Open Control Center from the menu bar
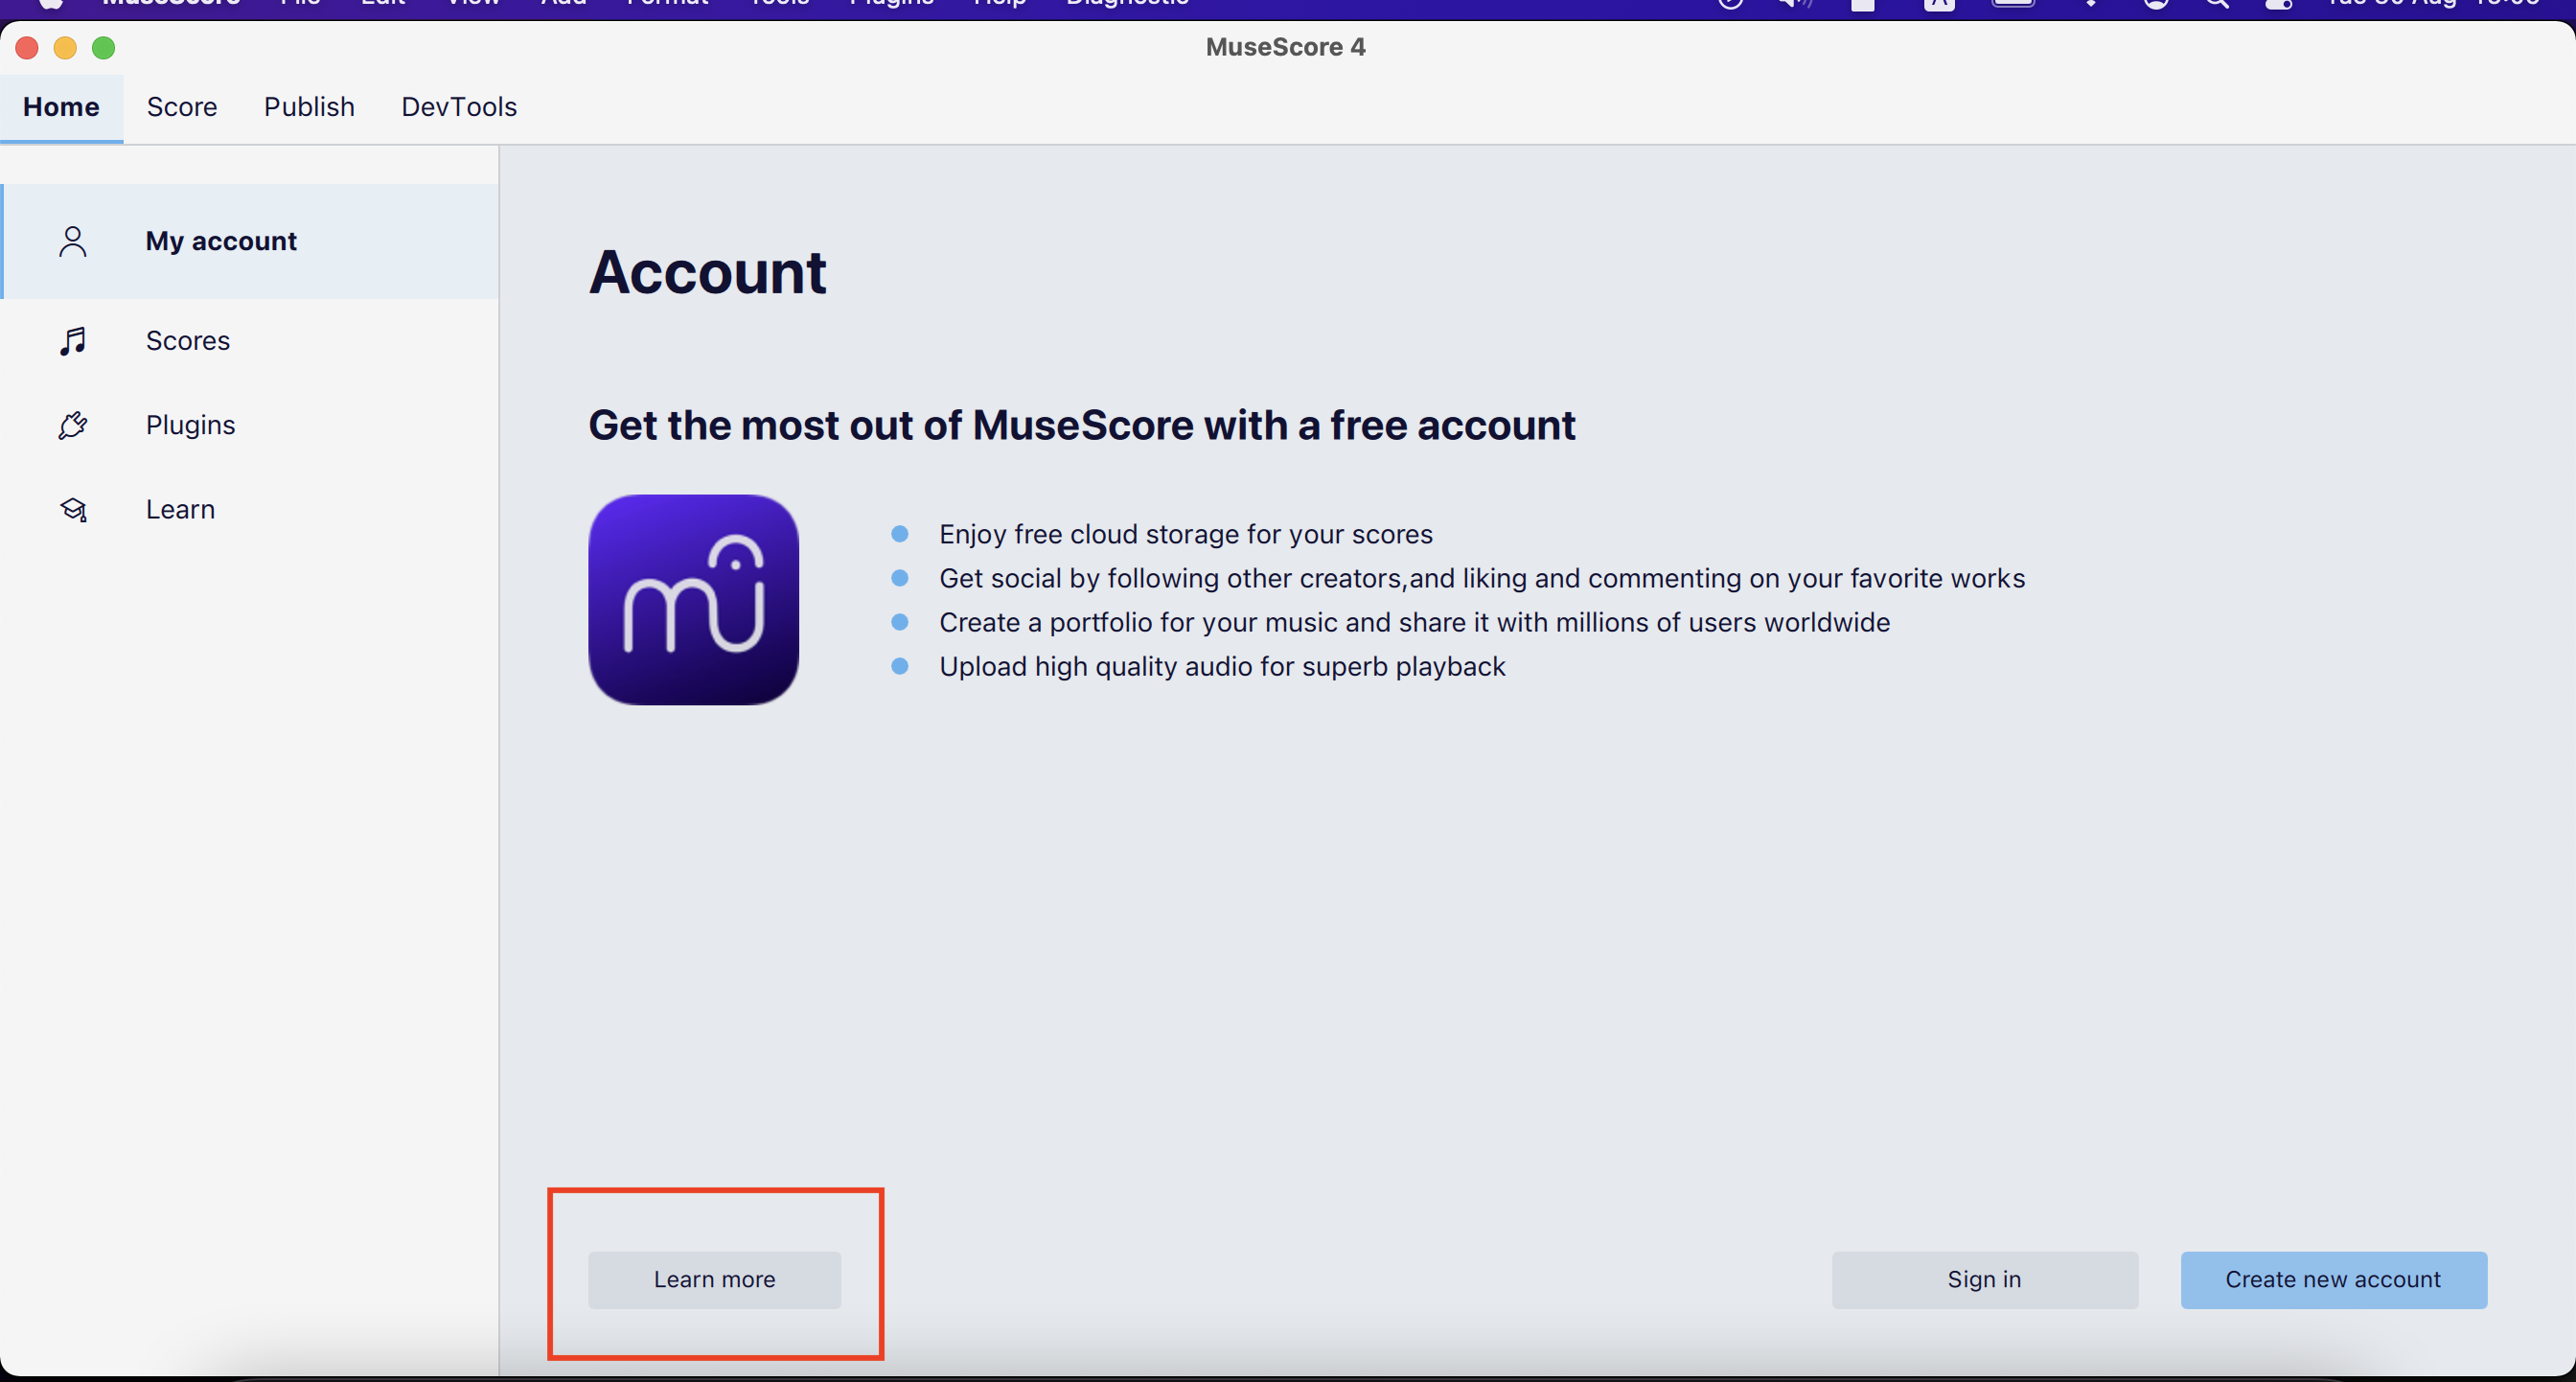This screenshot has width=2576, height=1382. coord(2279,5)
